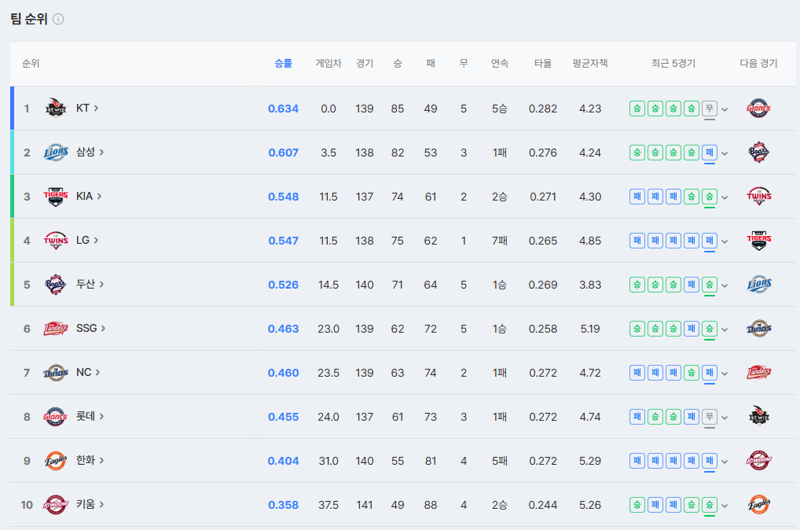Sort by the 연속 column header
800x530 pixels.
(499, 63)
